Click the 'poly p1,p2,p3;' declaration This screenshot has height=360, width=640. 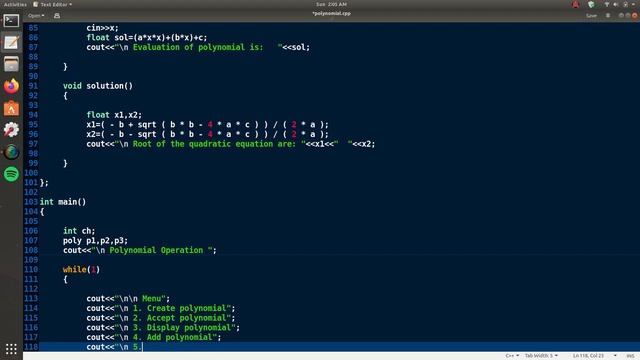pos(95,240)
